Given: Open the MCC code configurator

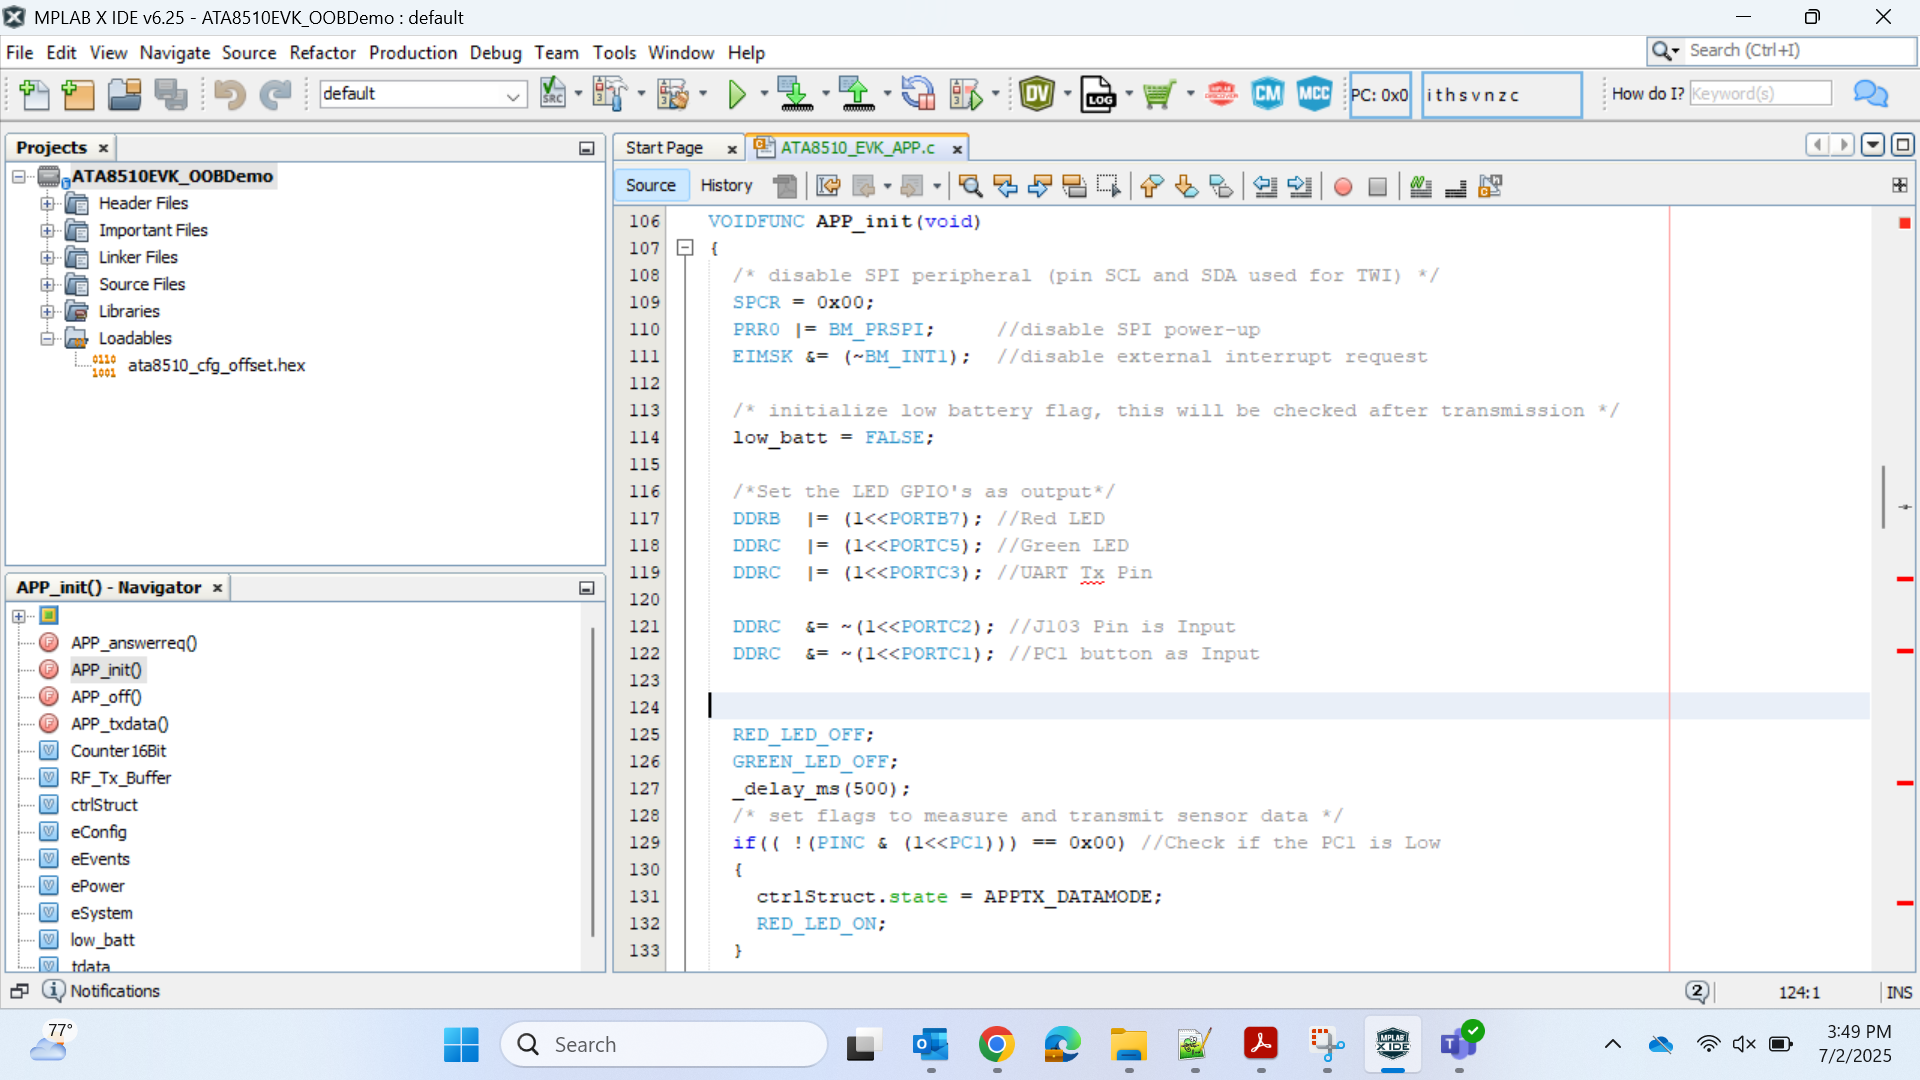Looking at the screenshot, I should tap(1314, 95).
